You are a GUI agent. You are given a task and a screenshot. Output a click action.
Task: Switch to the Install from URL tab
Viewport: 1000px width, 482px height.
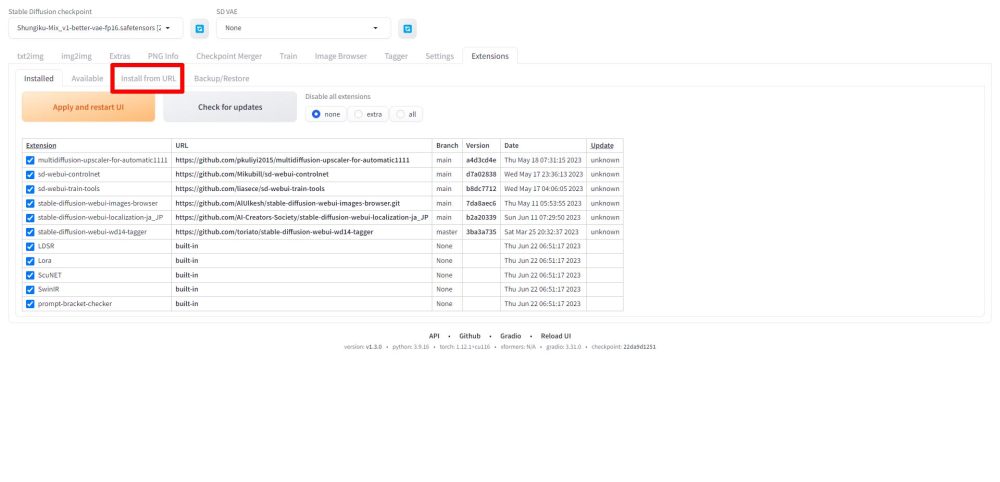pyautogui.click(x=148, y=78)
